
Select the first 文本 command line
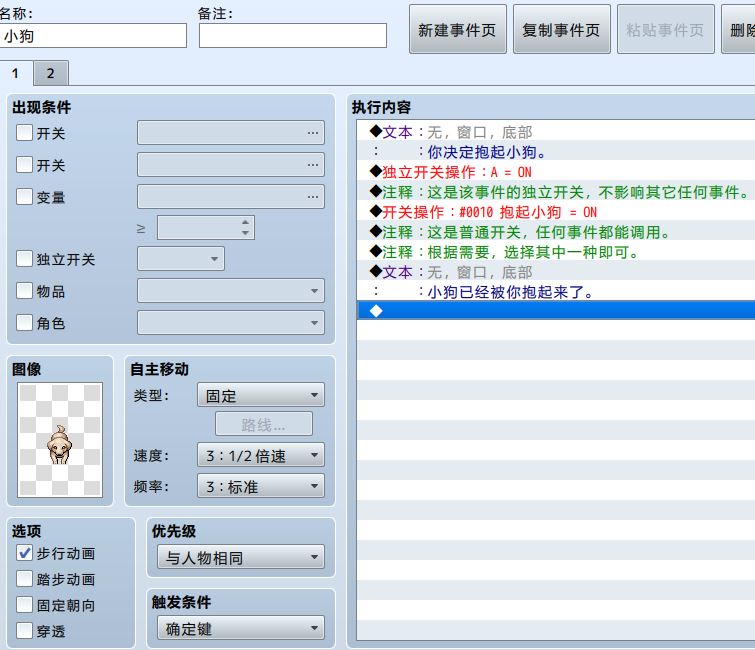556,131
